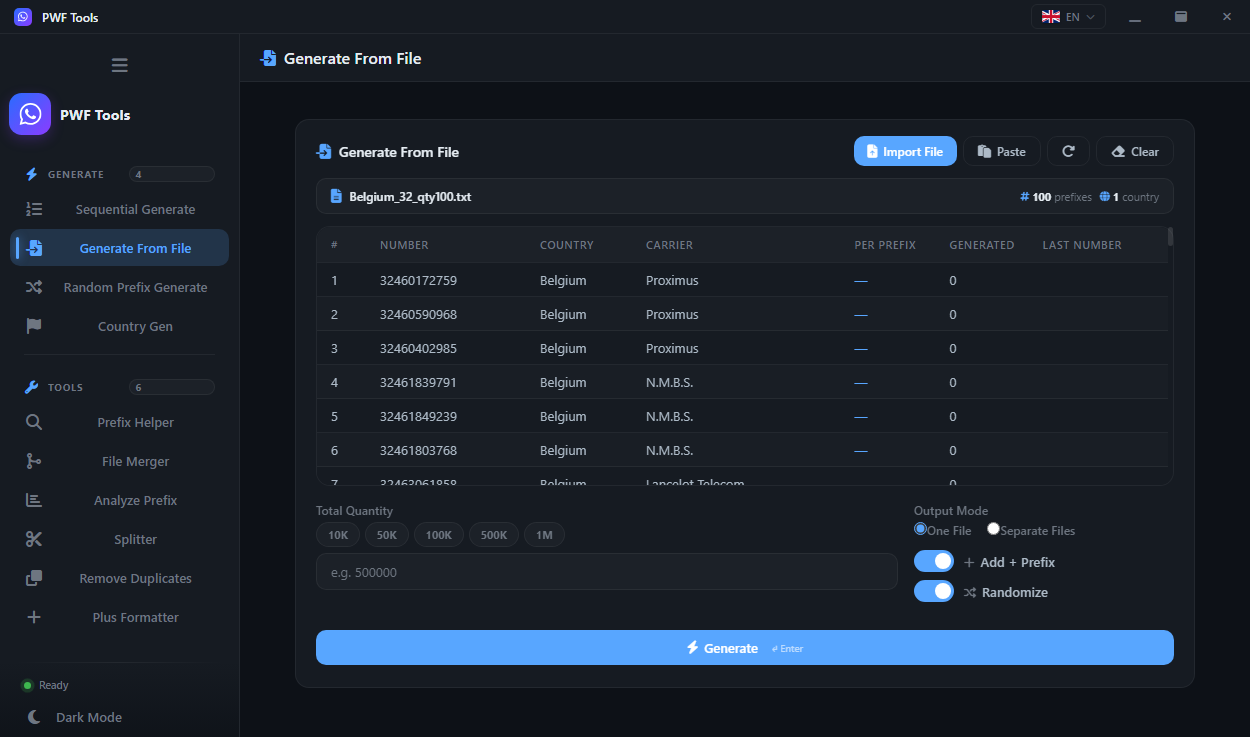Click the green Ready status indicator
The width and height of the screenshot is (1250, 737).
pyautogui.click(x=28, y=685)
